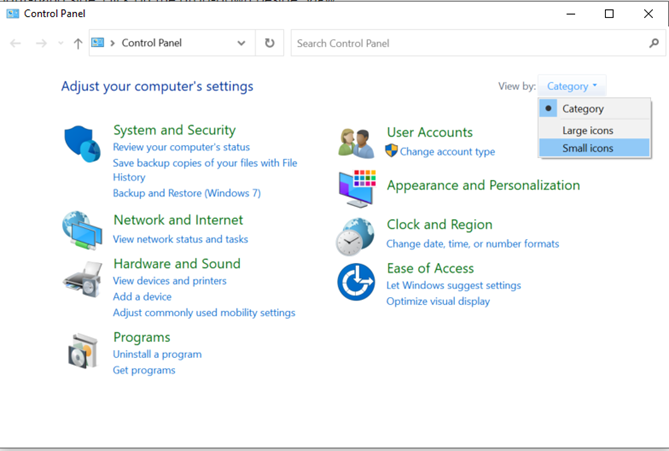Open Clock and Region category
The image size is (669, 451).
point(439,225)
